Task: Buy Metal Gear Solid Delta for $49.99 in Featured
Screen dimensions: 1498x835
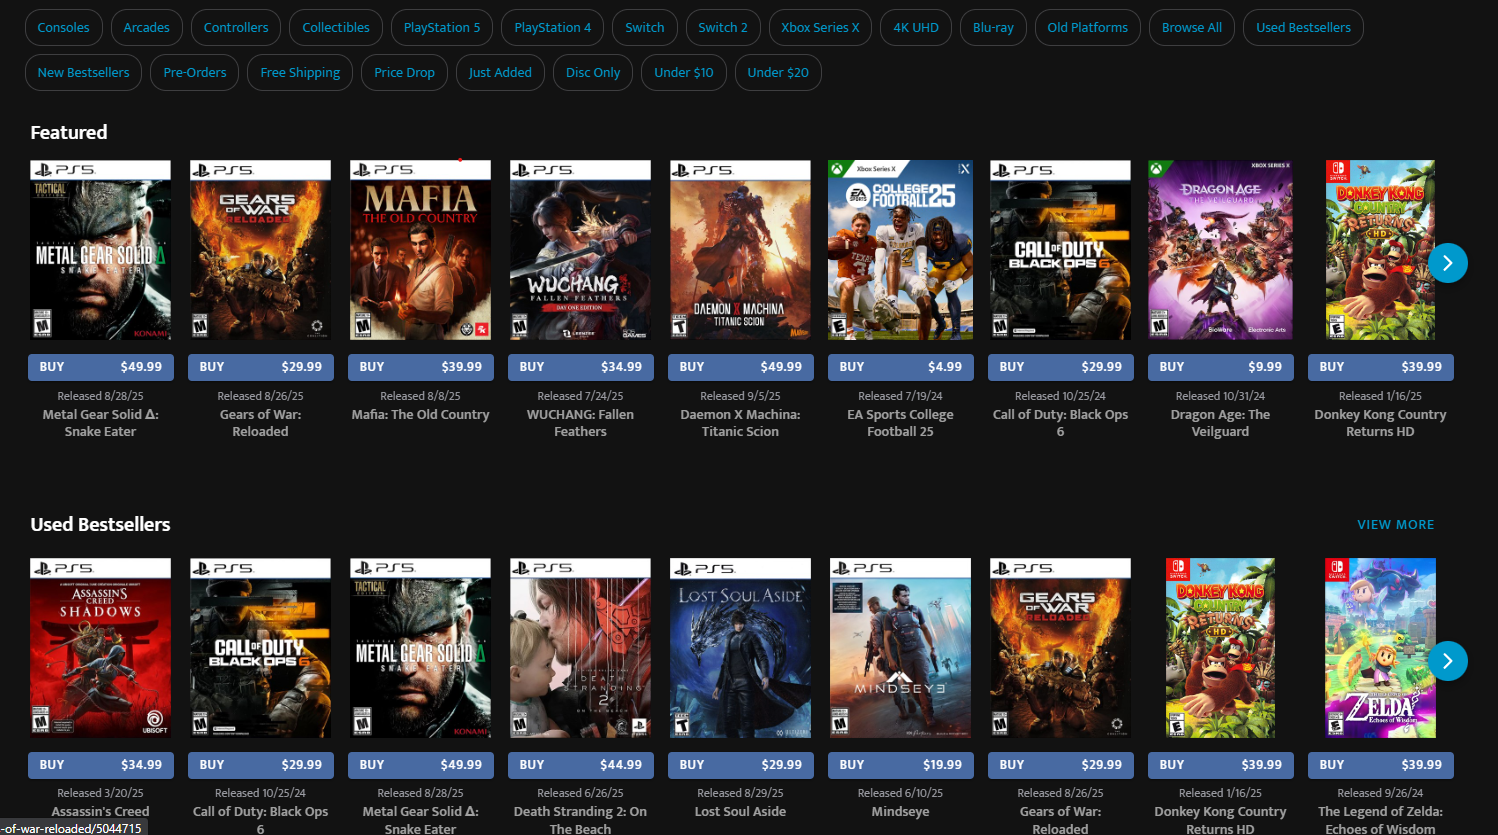Action: pyautogui.click(x=101, y=367)
